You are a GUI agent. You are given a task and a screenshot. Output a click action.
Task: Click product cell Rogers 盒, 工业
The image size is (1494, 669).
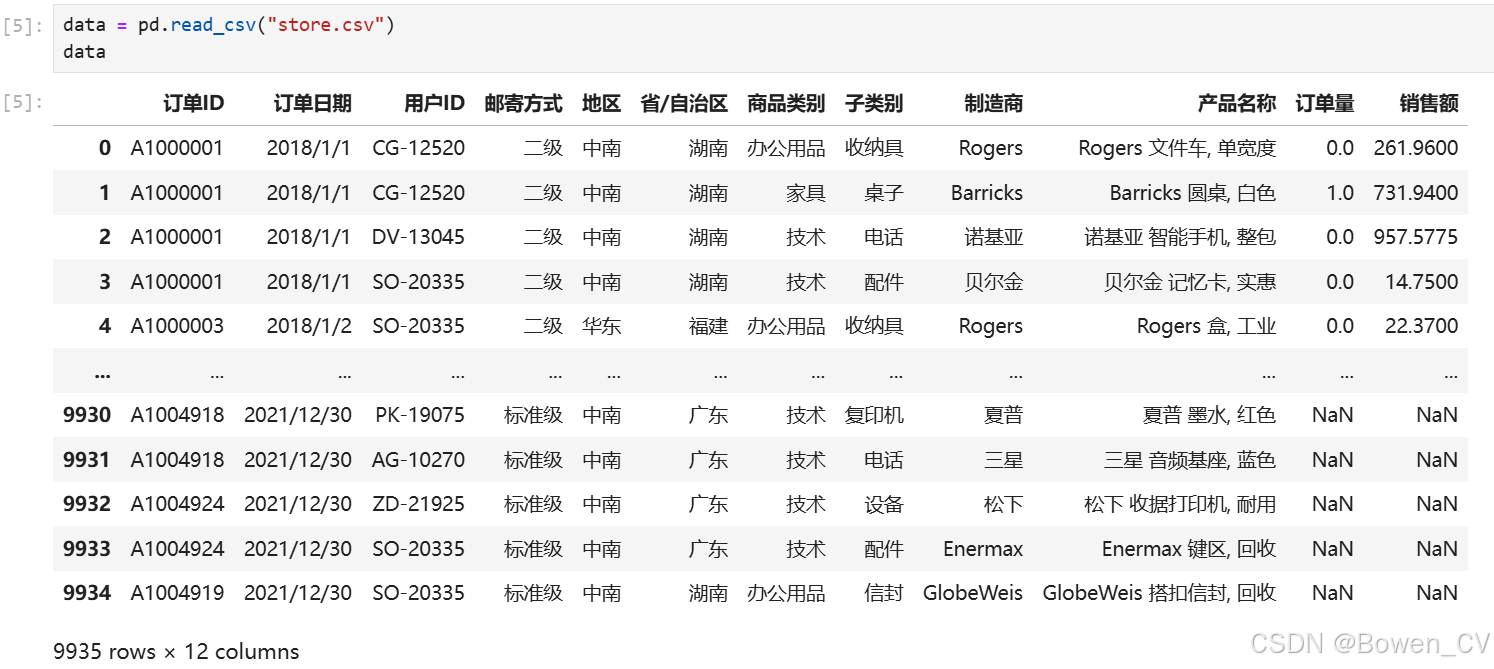1207,326
